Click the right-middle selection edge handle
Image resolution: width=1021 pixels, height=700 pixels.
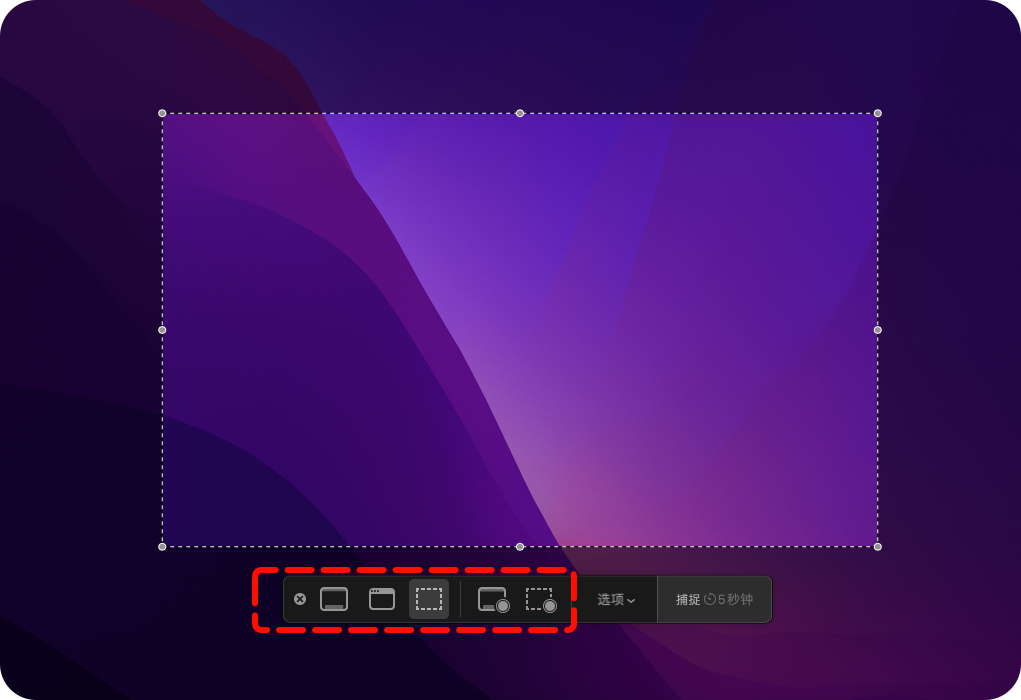tap(878, 330)
